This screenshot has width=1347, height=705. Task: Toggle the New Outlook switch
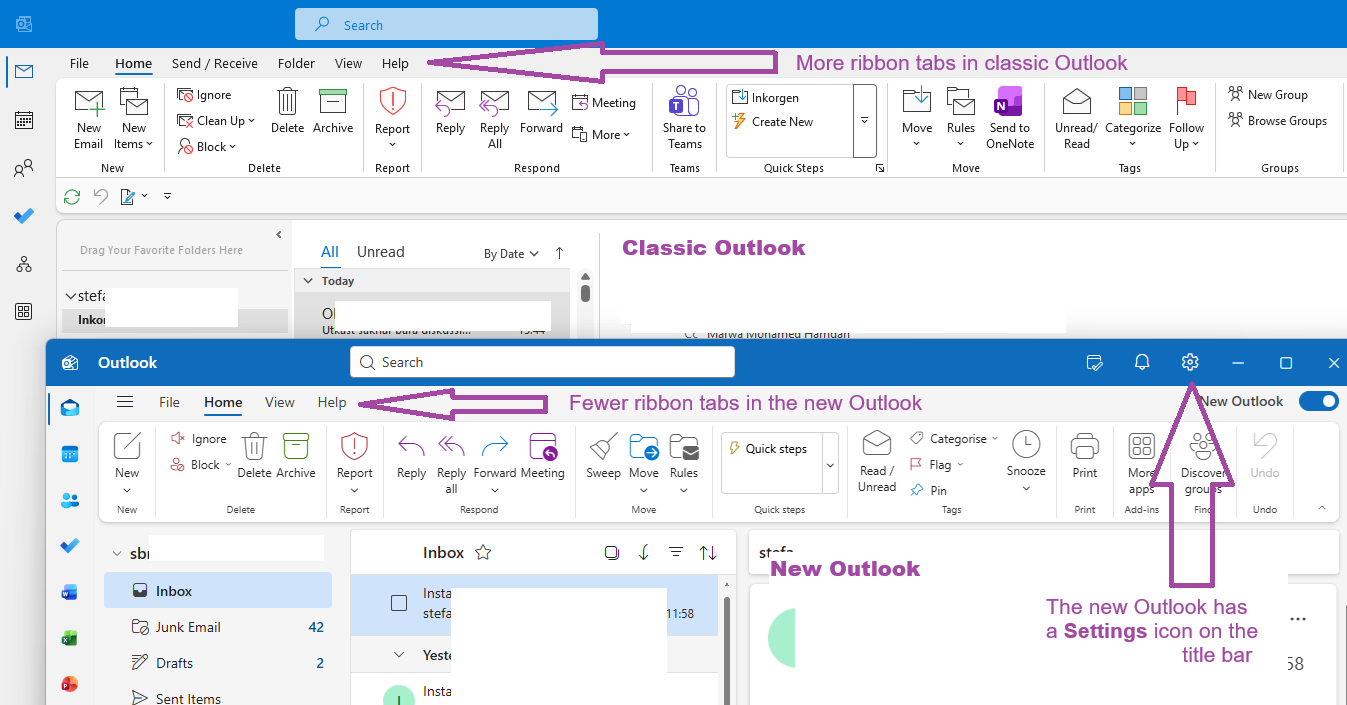[1318, 401]
